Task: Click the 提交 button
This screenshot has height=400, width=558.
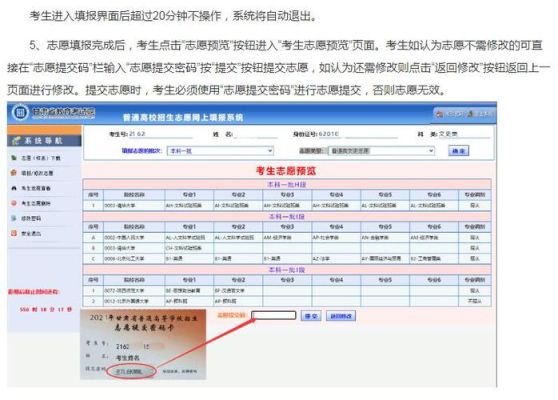Action: click(311, 316)
